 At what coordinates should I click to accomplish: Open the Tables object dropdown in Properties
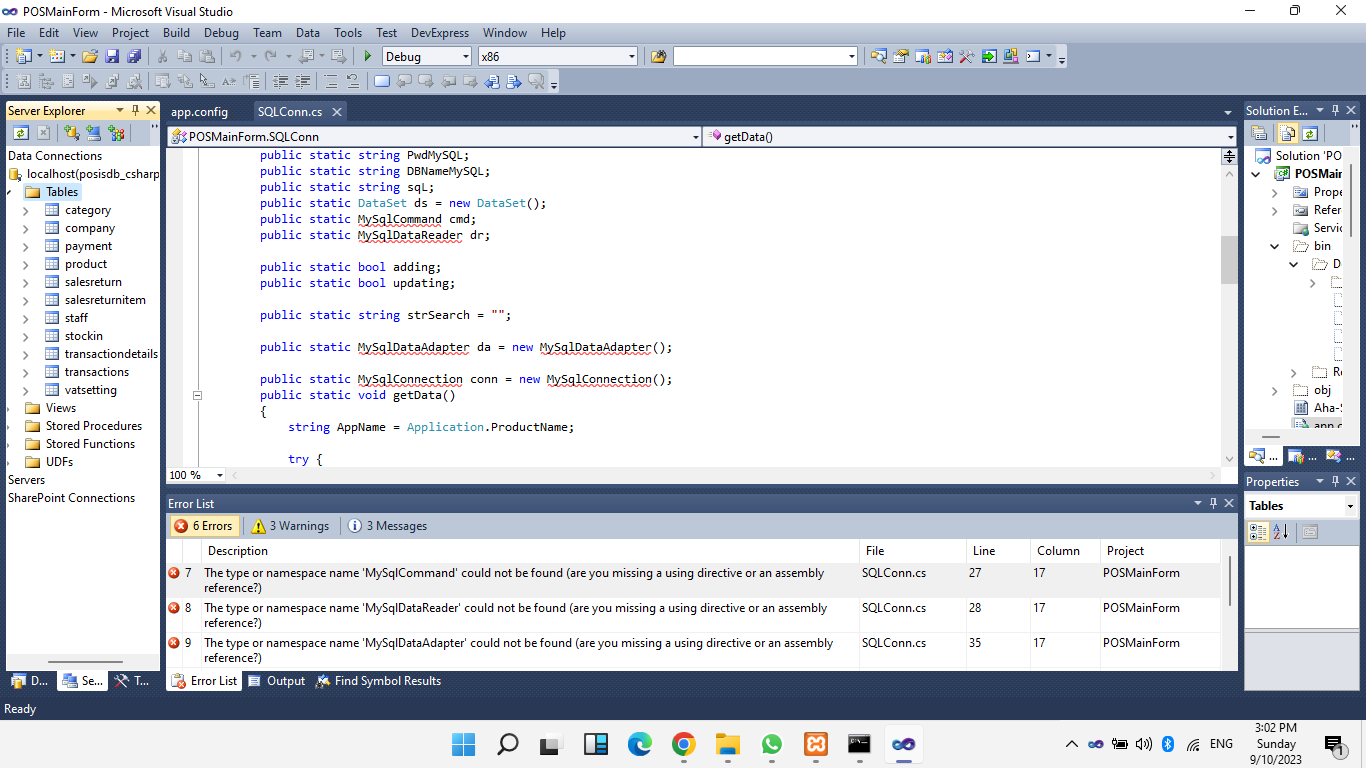(1349, 506)
